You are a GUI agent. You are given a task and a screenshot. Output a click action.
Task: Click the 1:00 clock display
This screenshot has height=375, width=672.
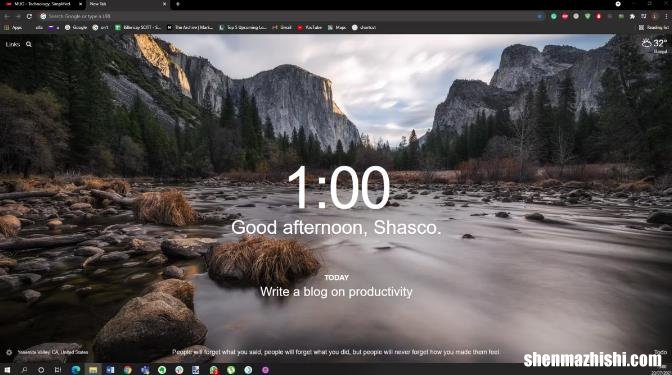339,188
